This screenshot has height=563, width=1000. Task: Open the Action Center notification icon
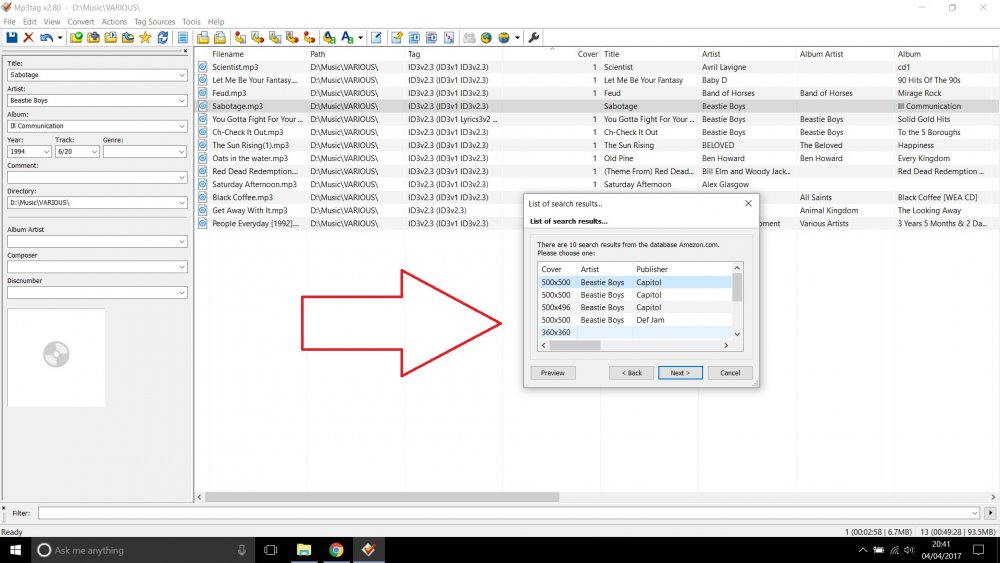point(979,550)
